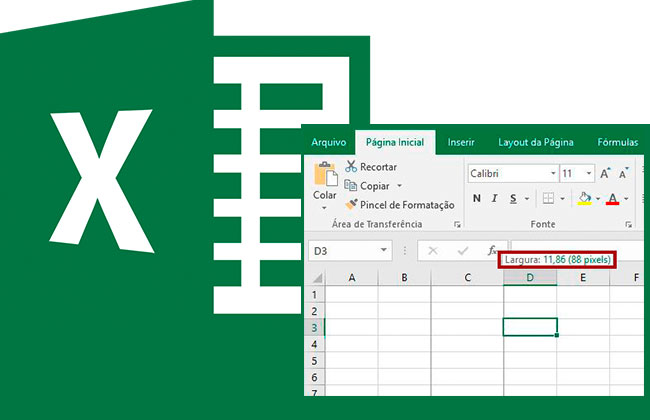This screenshot has height=420, width=650.
Task: Expand the font size dropdown arrow
Action: point(589,173)
